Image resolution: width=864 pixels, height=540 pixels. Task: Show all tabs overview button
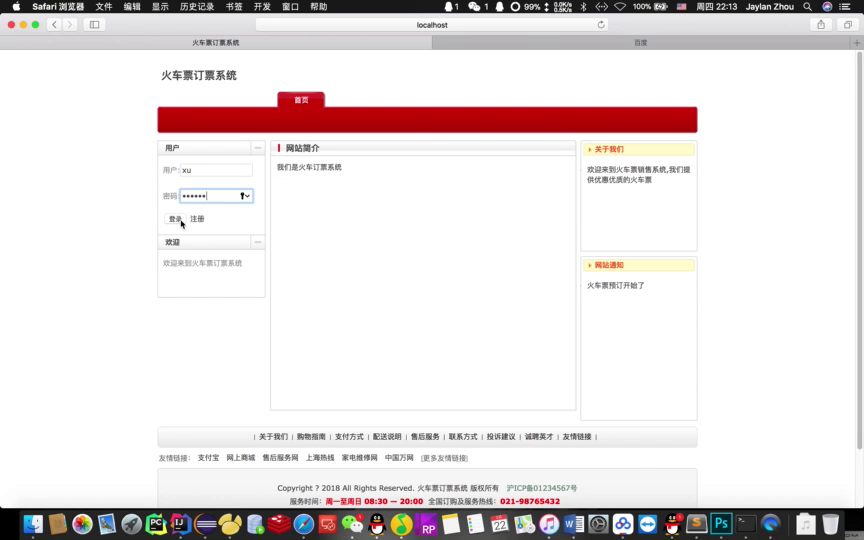click(x=847, y=24)
